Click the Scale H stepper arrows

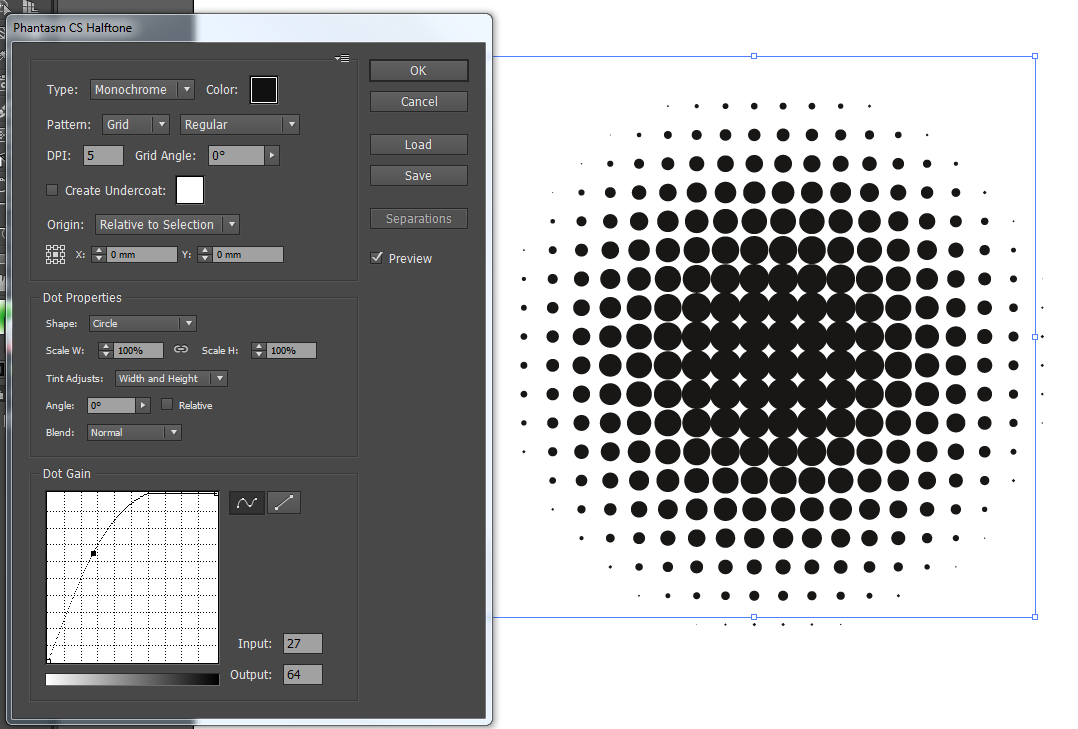(x=258, y=351)
